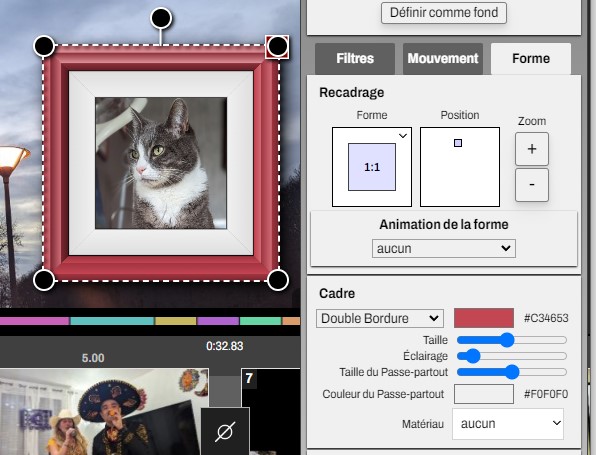The image size is (596, 455).
Task: Switch to the Filtres tab
Action: (355, 59)
